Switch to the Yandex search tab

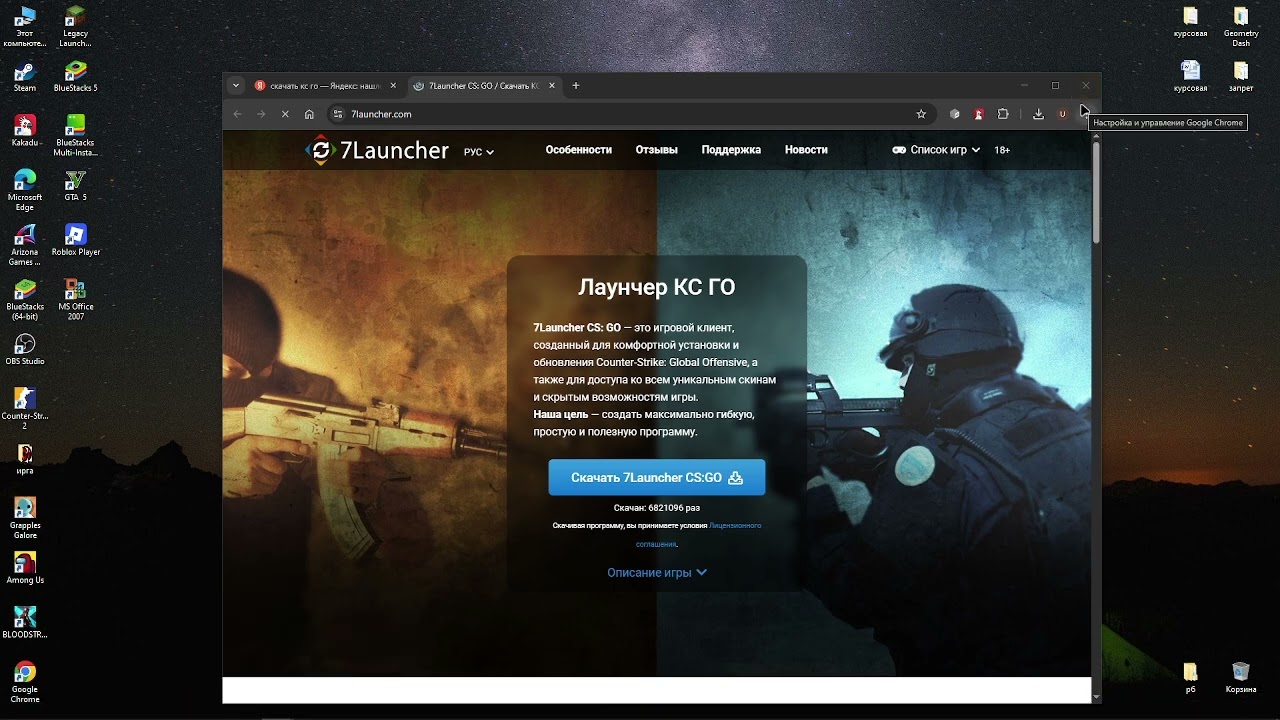[x=325, y=86]
